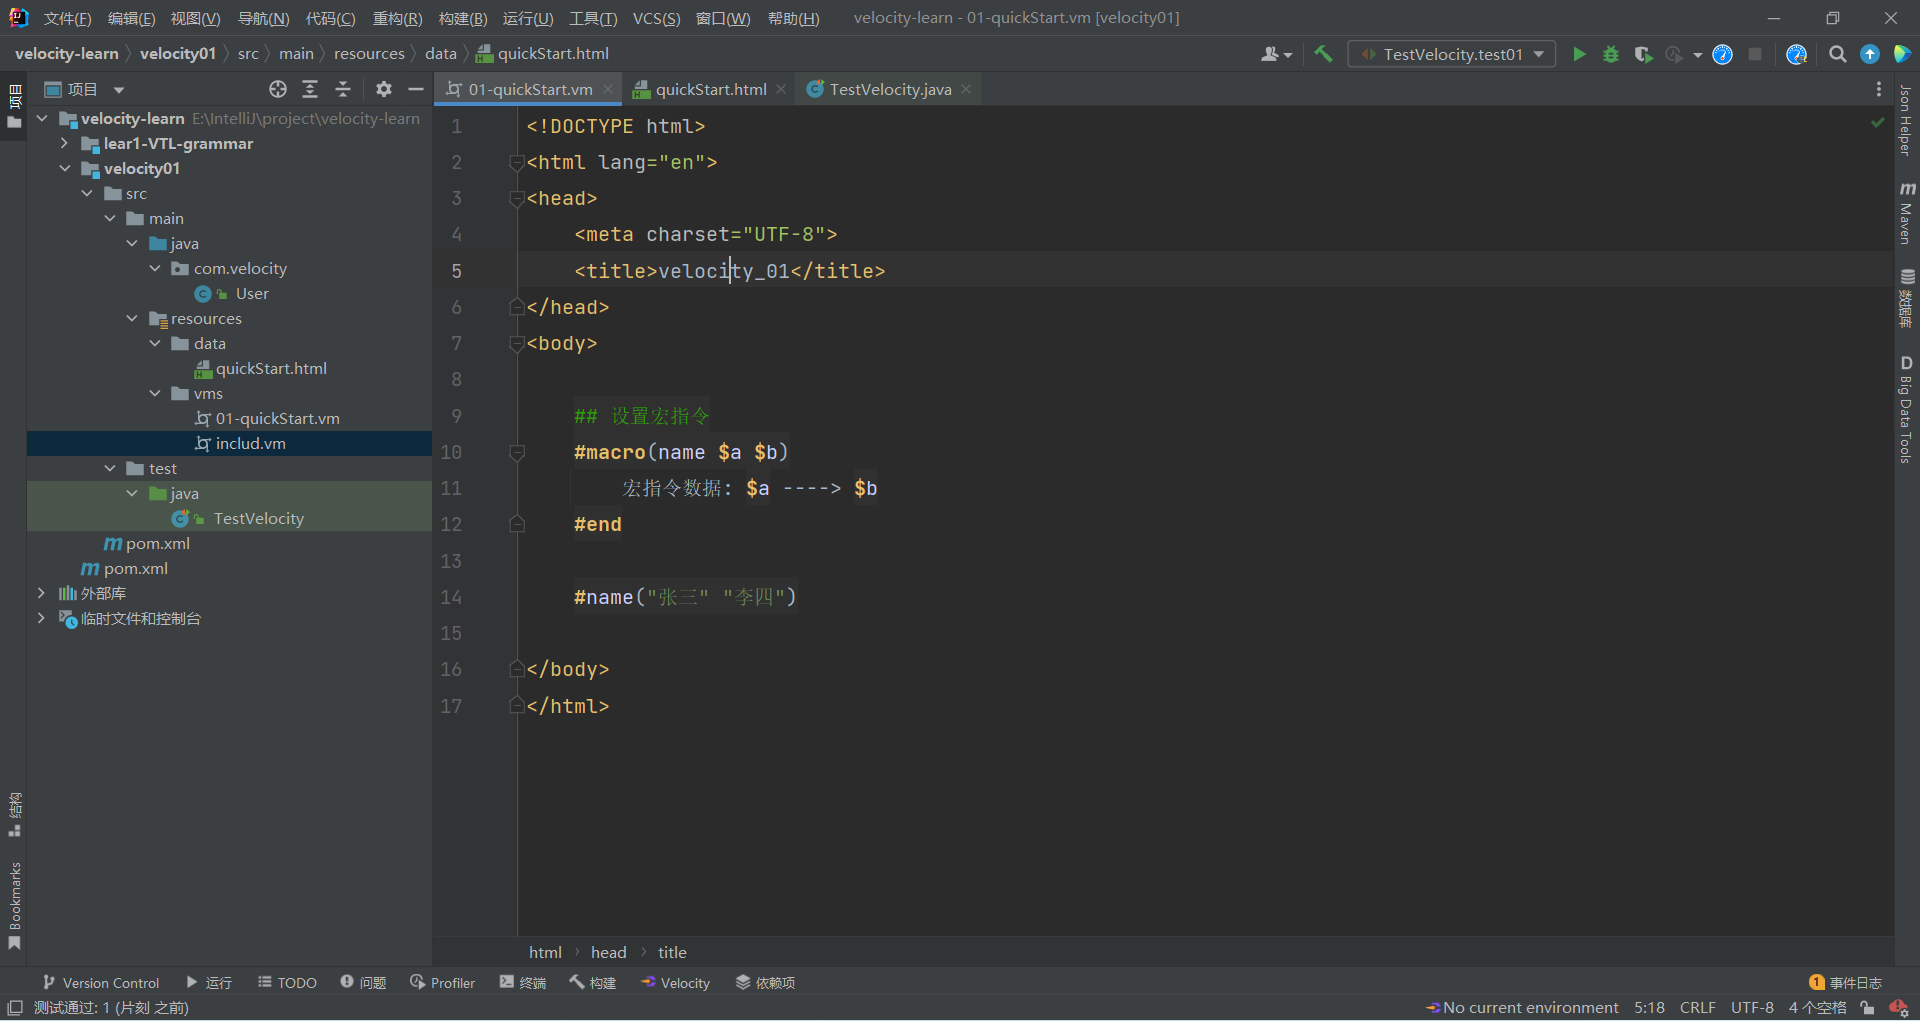Open Maven tool window
Viewport: 1920px width, 1021px height.
[1906, 212]
